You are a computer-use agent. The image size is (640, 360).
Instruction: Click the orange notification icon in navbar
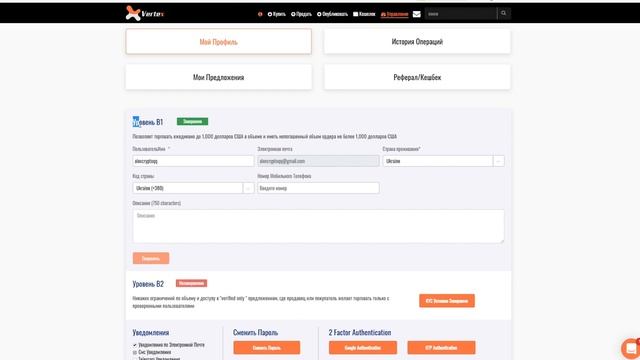click(260, 14)
